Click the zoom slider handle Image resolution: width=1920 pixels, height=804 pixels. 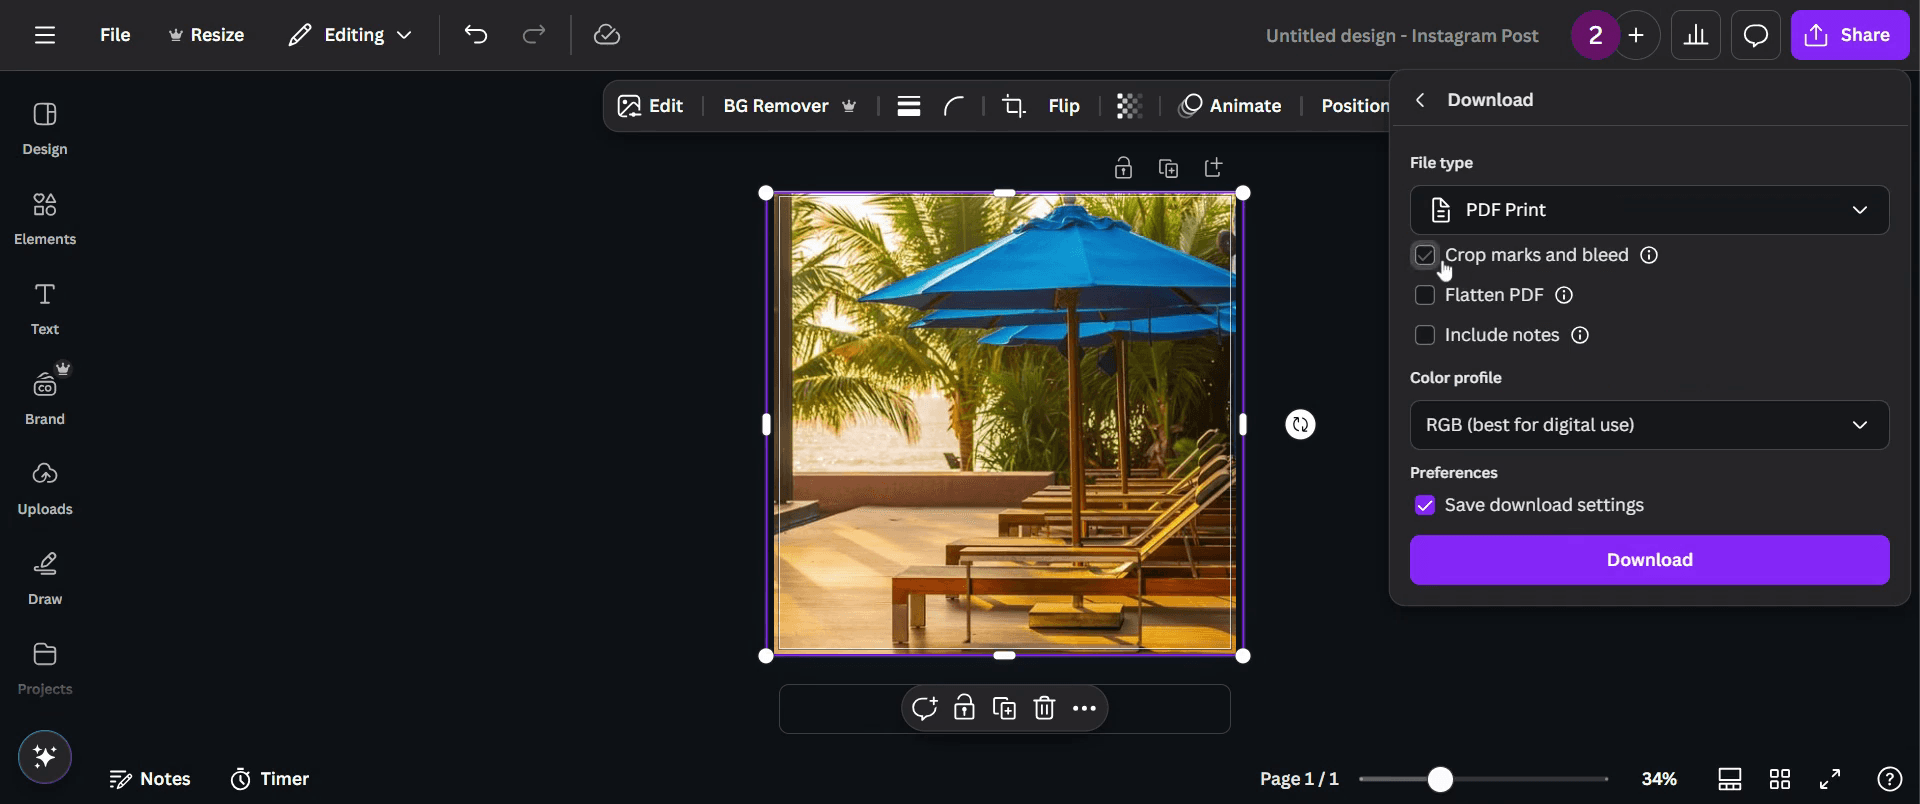click(1440, 779)
